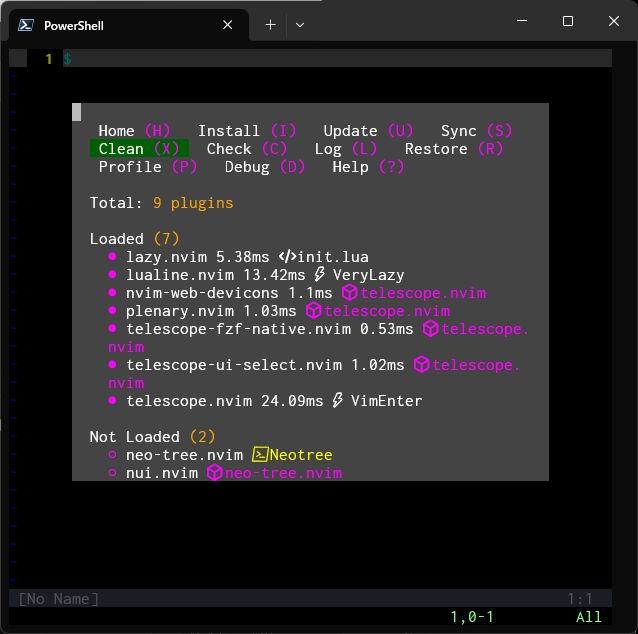This screenshot has width=638, height=634.
Task: Click the package icon on nvim-web-devicons row
Action: 350,293
